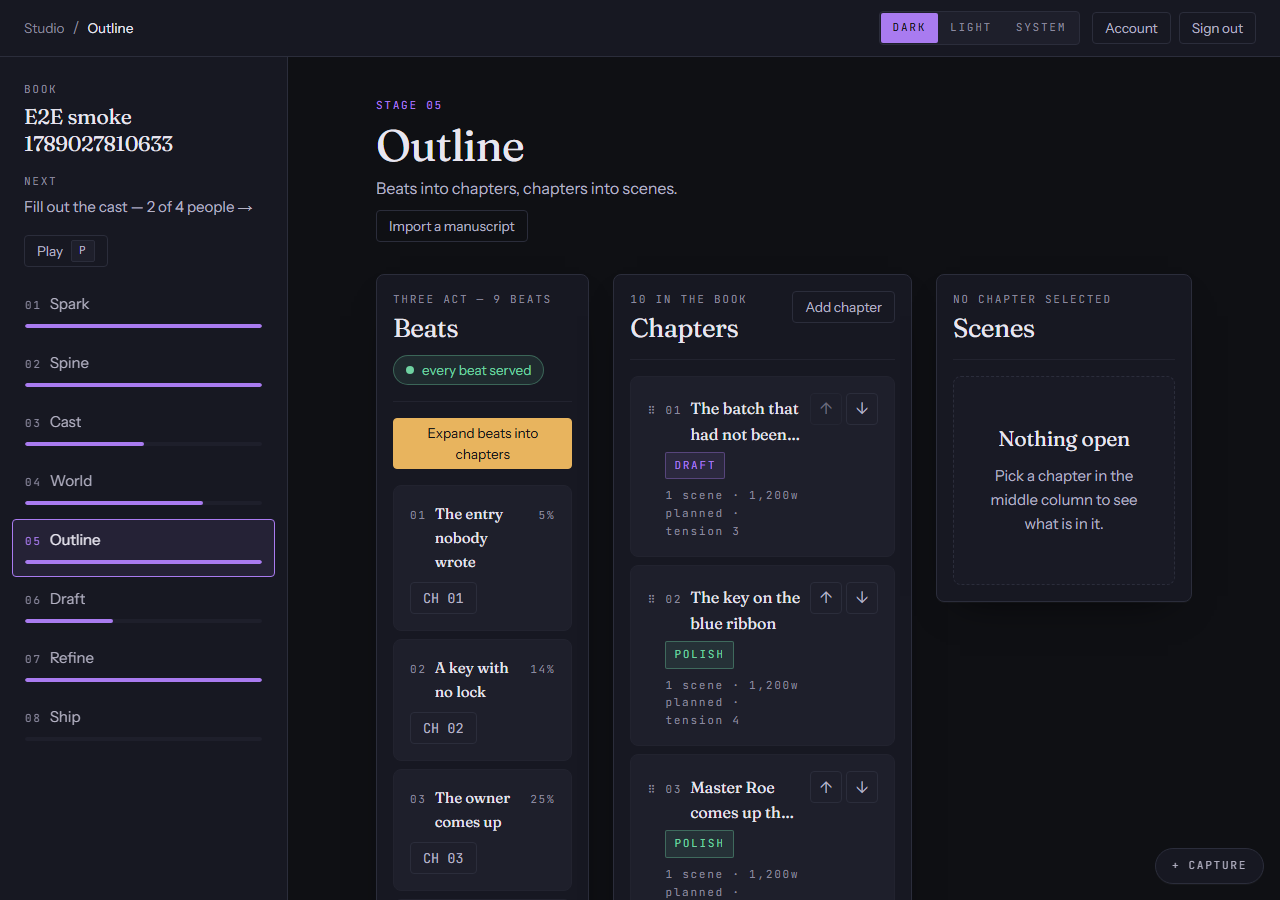Select beat 'The entry nobody wrote'
Screen dimensions: 1280x900
point(482,557)
